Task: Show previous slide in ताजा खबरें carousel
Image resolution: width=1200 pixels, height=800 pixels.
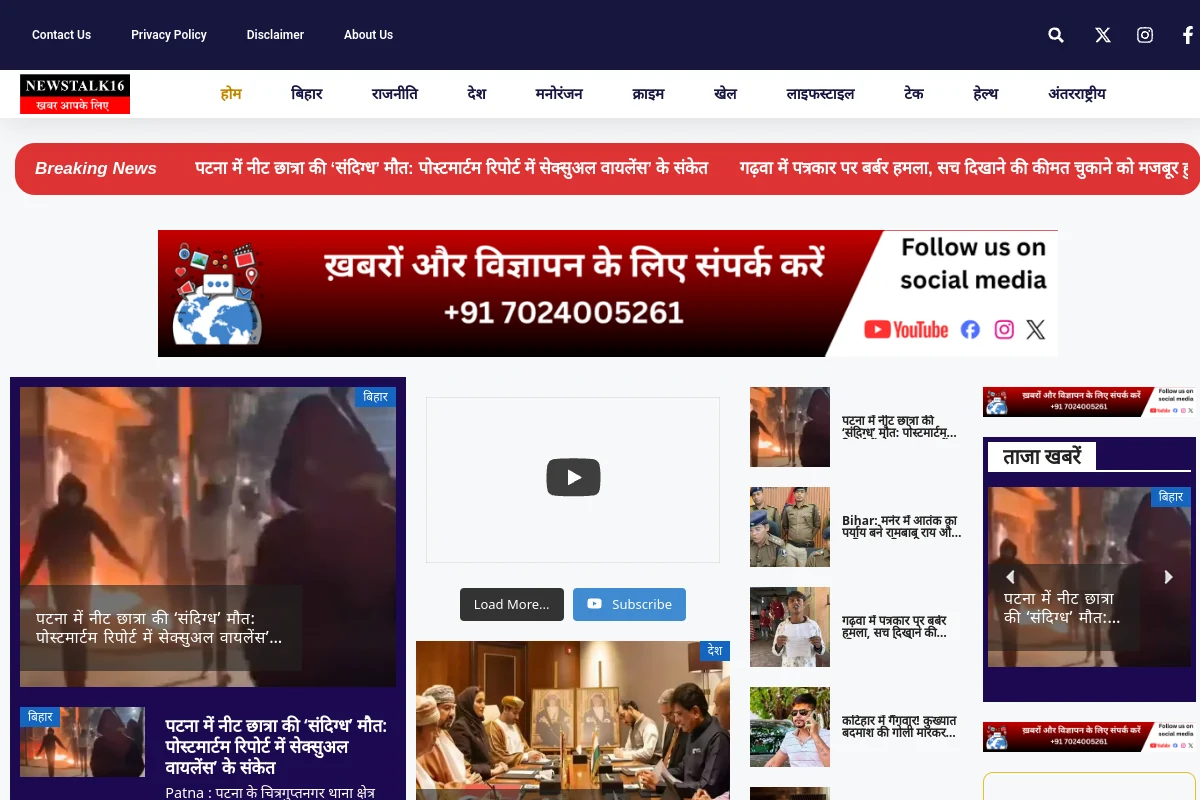Action: (x=1010, y=577)
